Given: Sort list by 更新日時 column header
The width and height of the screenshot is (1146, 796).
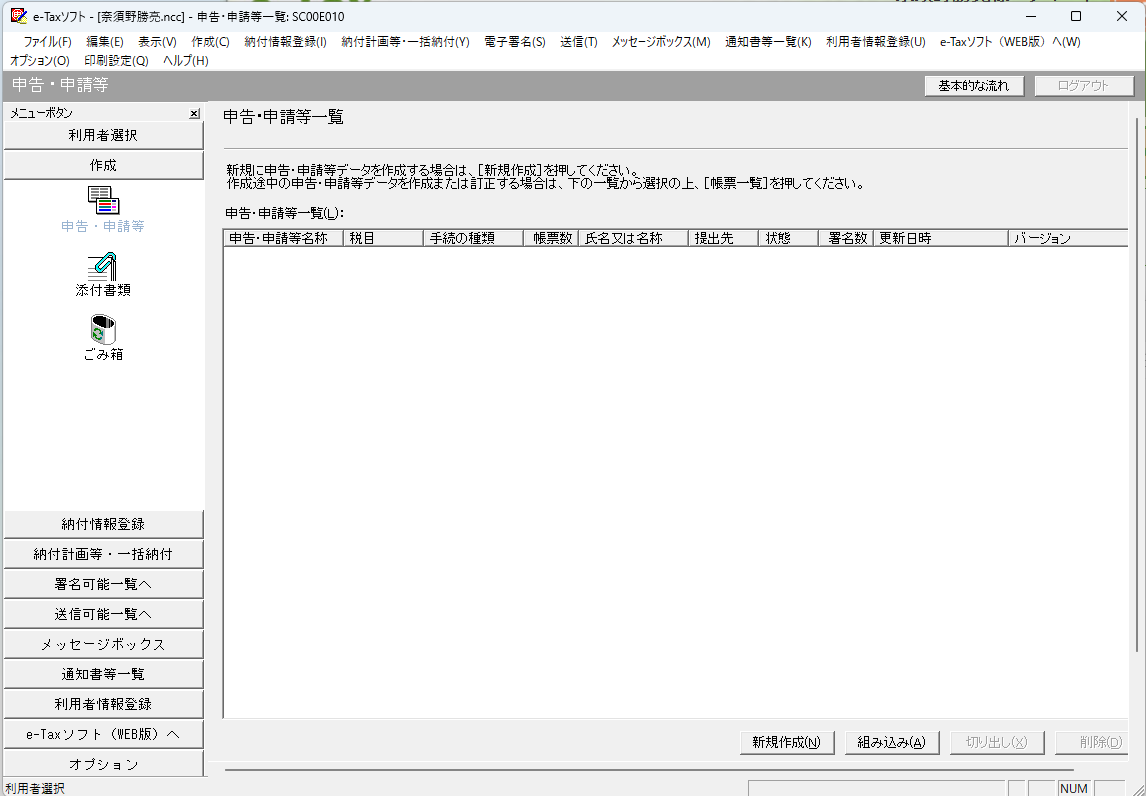Looking at the screenshot, I should pyautogui.click(x=939, y=239).
